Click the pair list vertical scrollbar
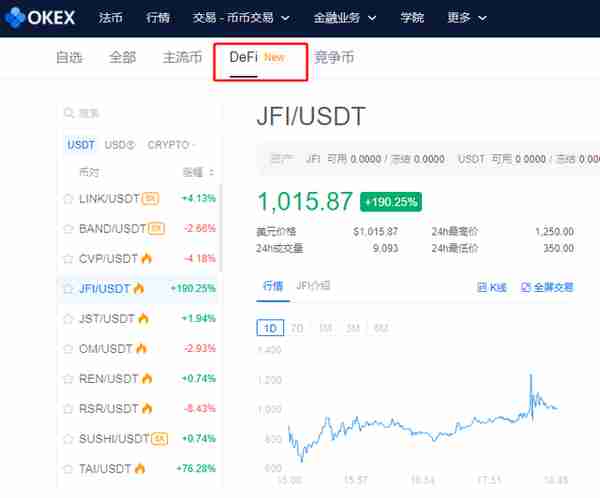The width and height of the screenshot is (600, 498). pyautogui.click(x=221, y=228)
